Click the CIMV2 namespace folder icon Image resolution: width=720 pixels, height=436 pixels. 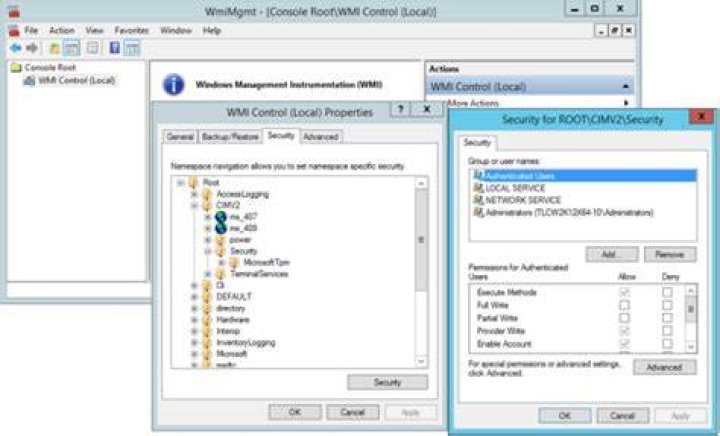(207, 205)
